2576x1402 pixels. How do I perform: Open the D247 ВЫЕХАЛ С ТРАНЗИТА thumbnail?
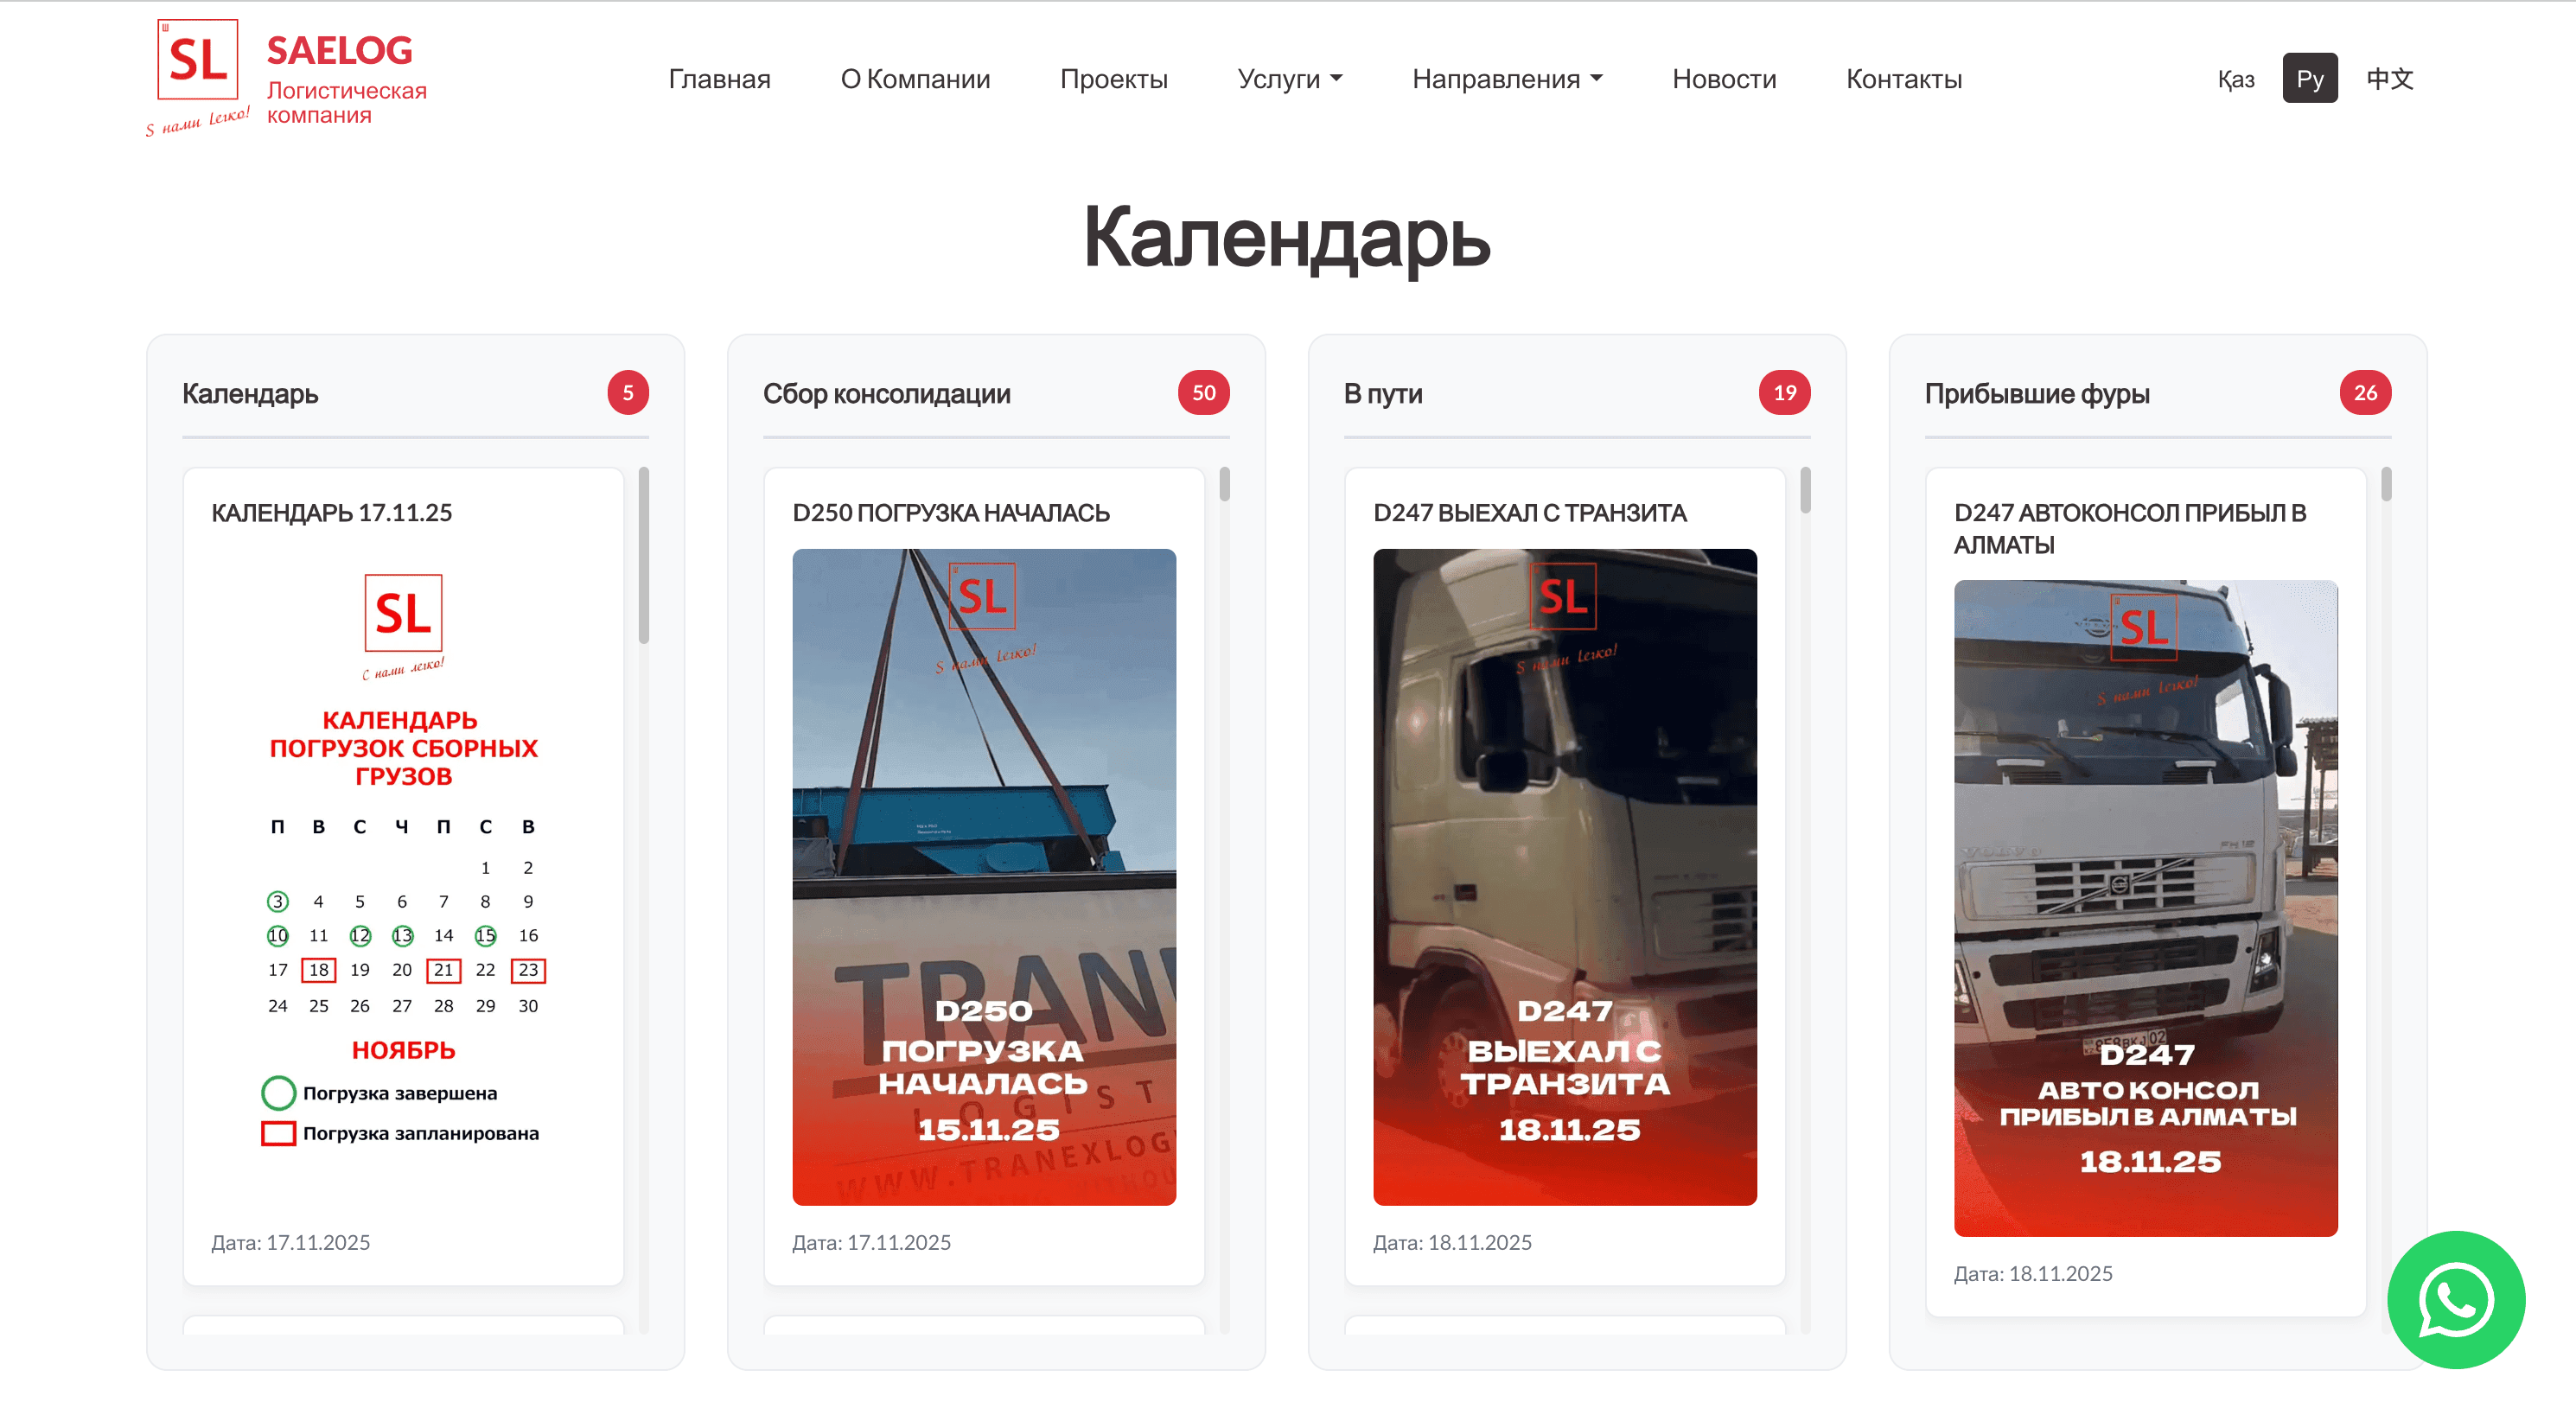coord(1564,875)
